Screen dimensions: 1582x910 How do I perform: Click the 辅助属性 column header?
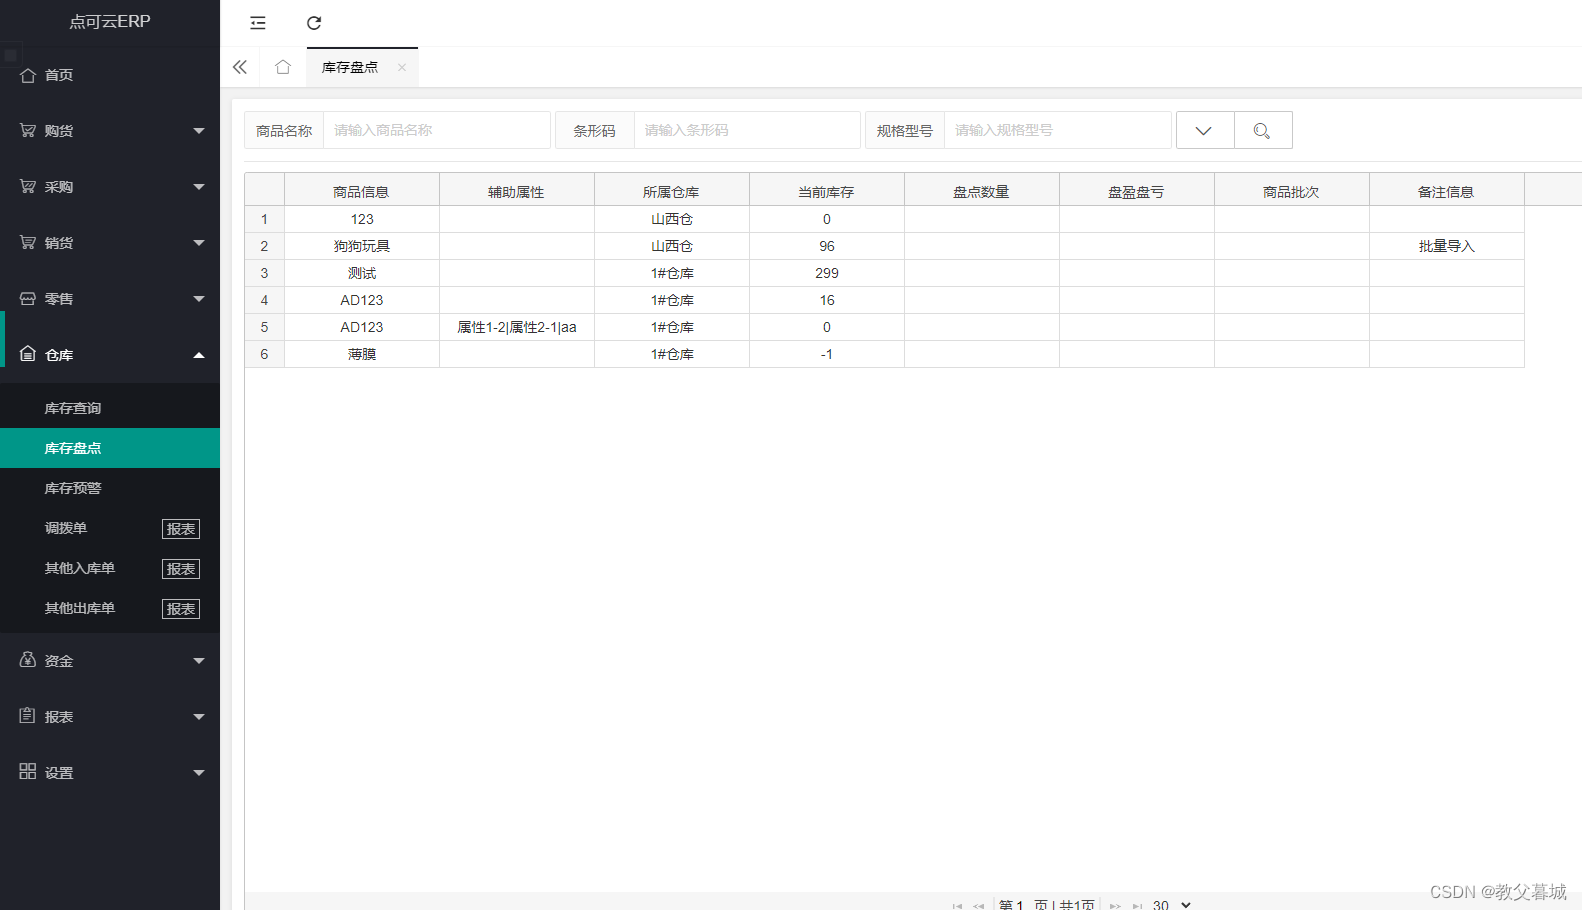tap(517, 191)
